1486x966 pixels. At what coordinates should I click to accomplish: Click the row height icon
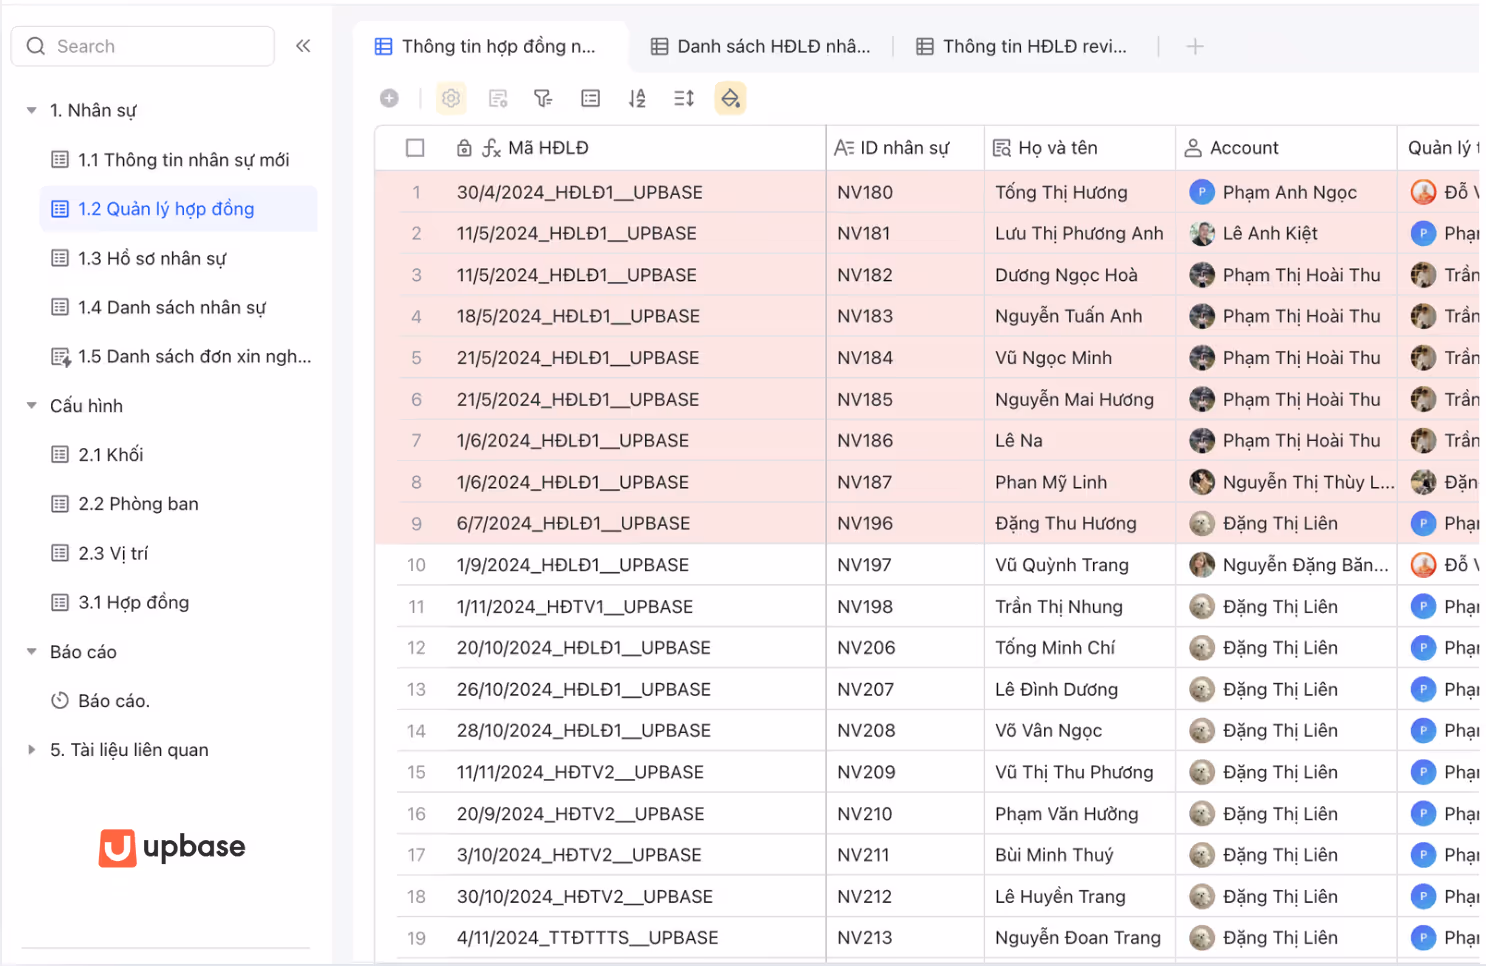684,98
